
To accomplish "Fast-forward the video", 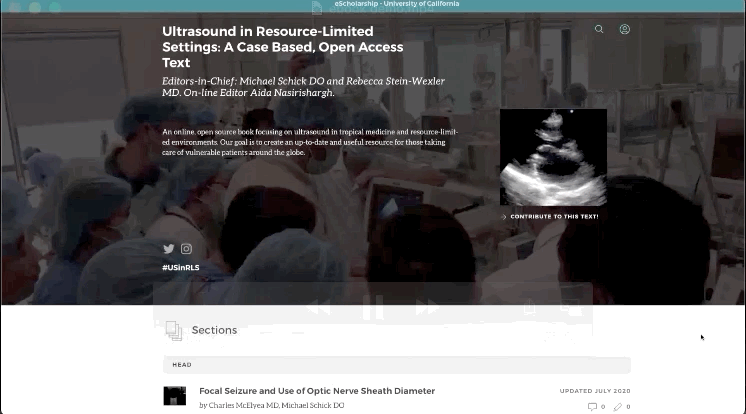I will tap(427, 307).
